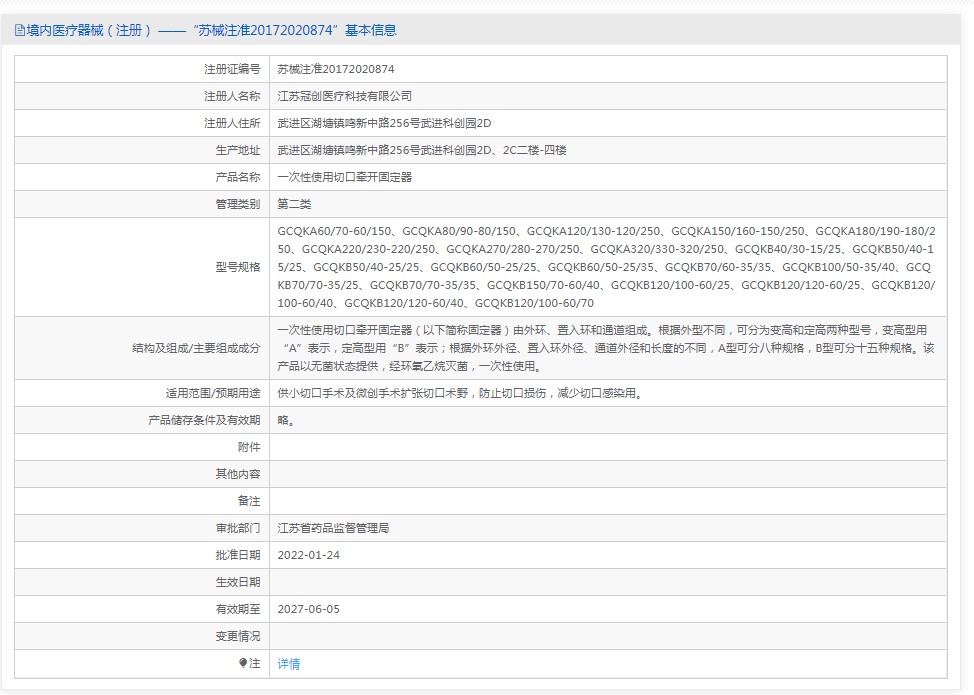974x695 pixels.
Task: Click the intended use text 供小切口手术
Action: (459, 393)
